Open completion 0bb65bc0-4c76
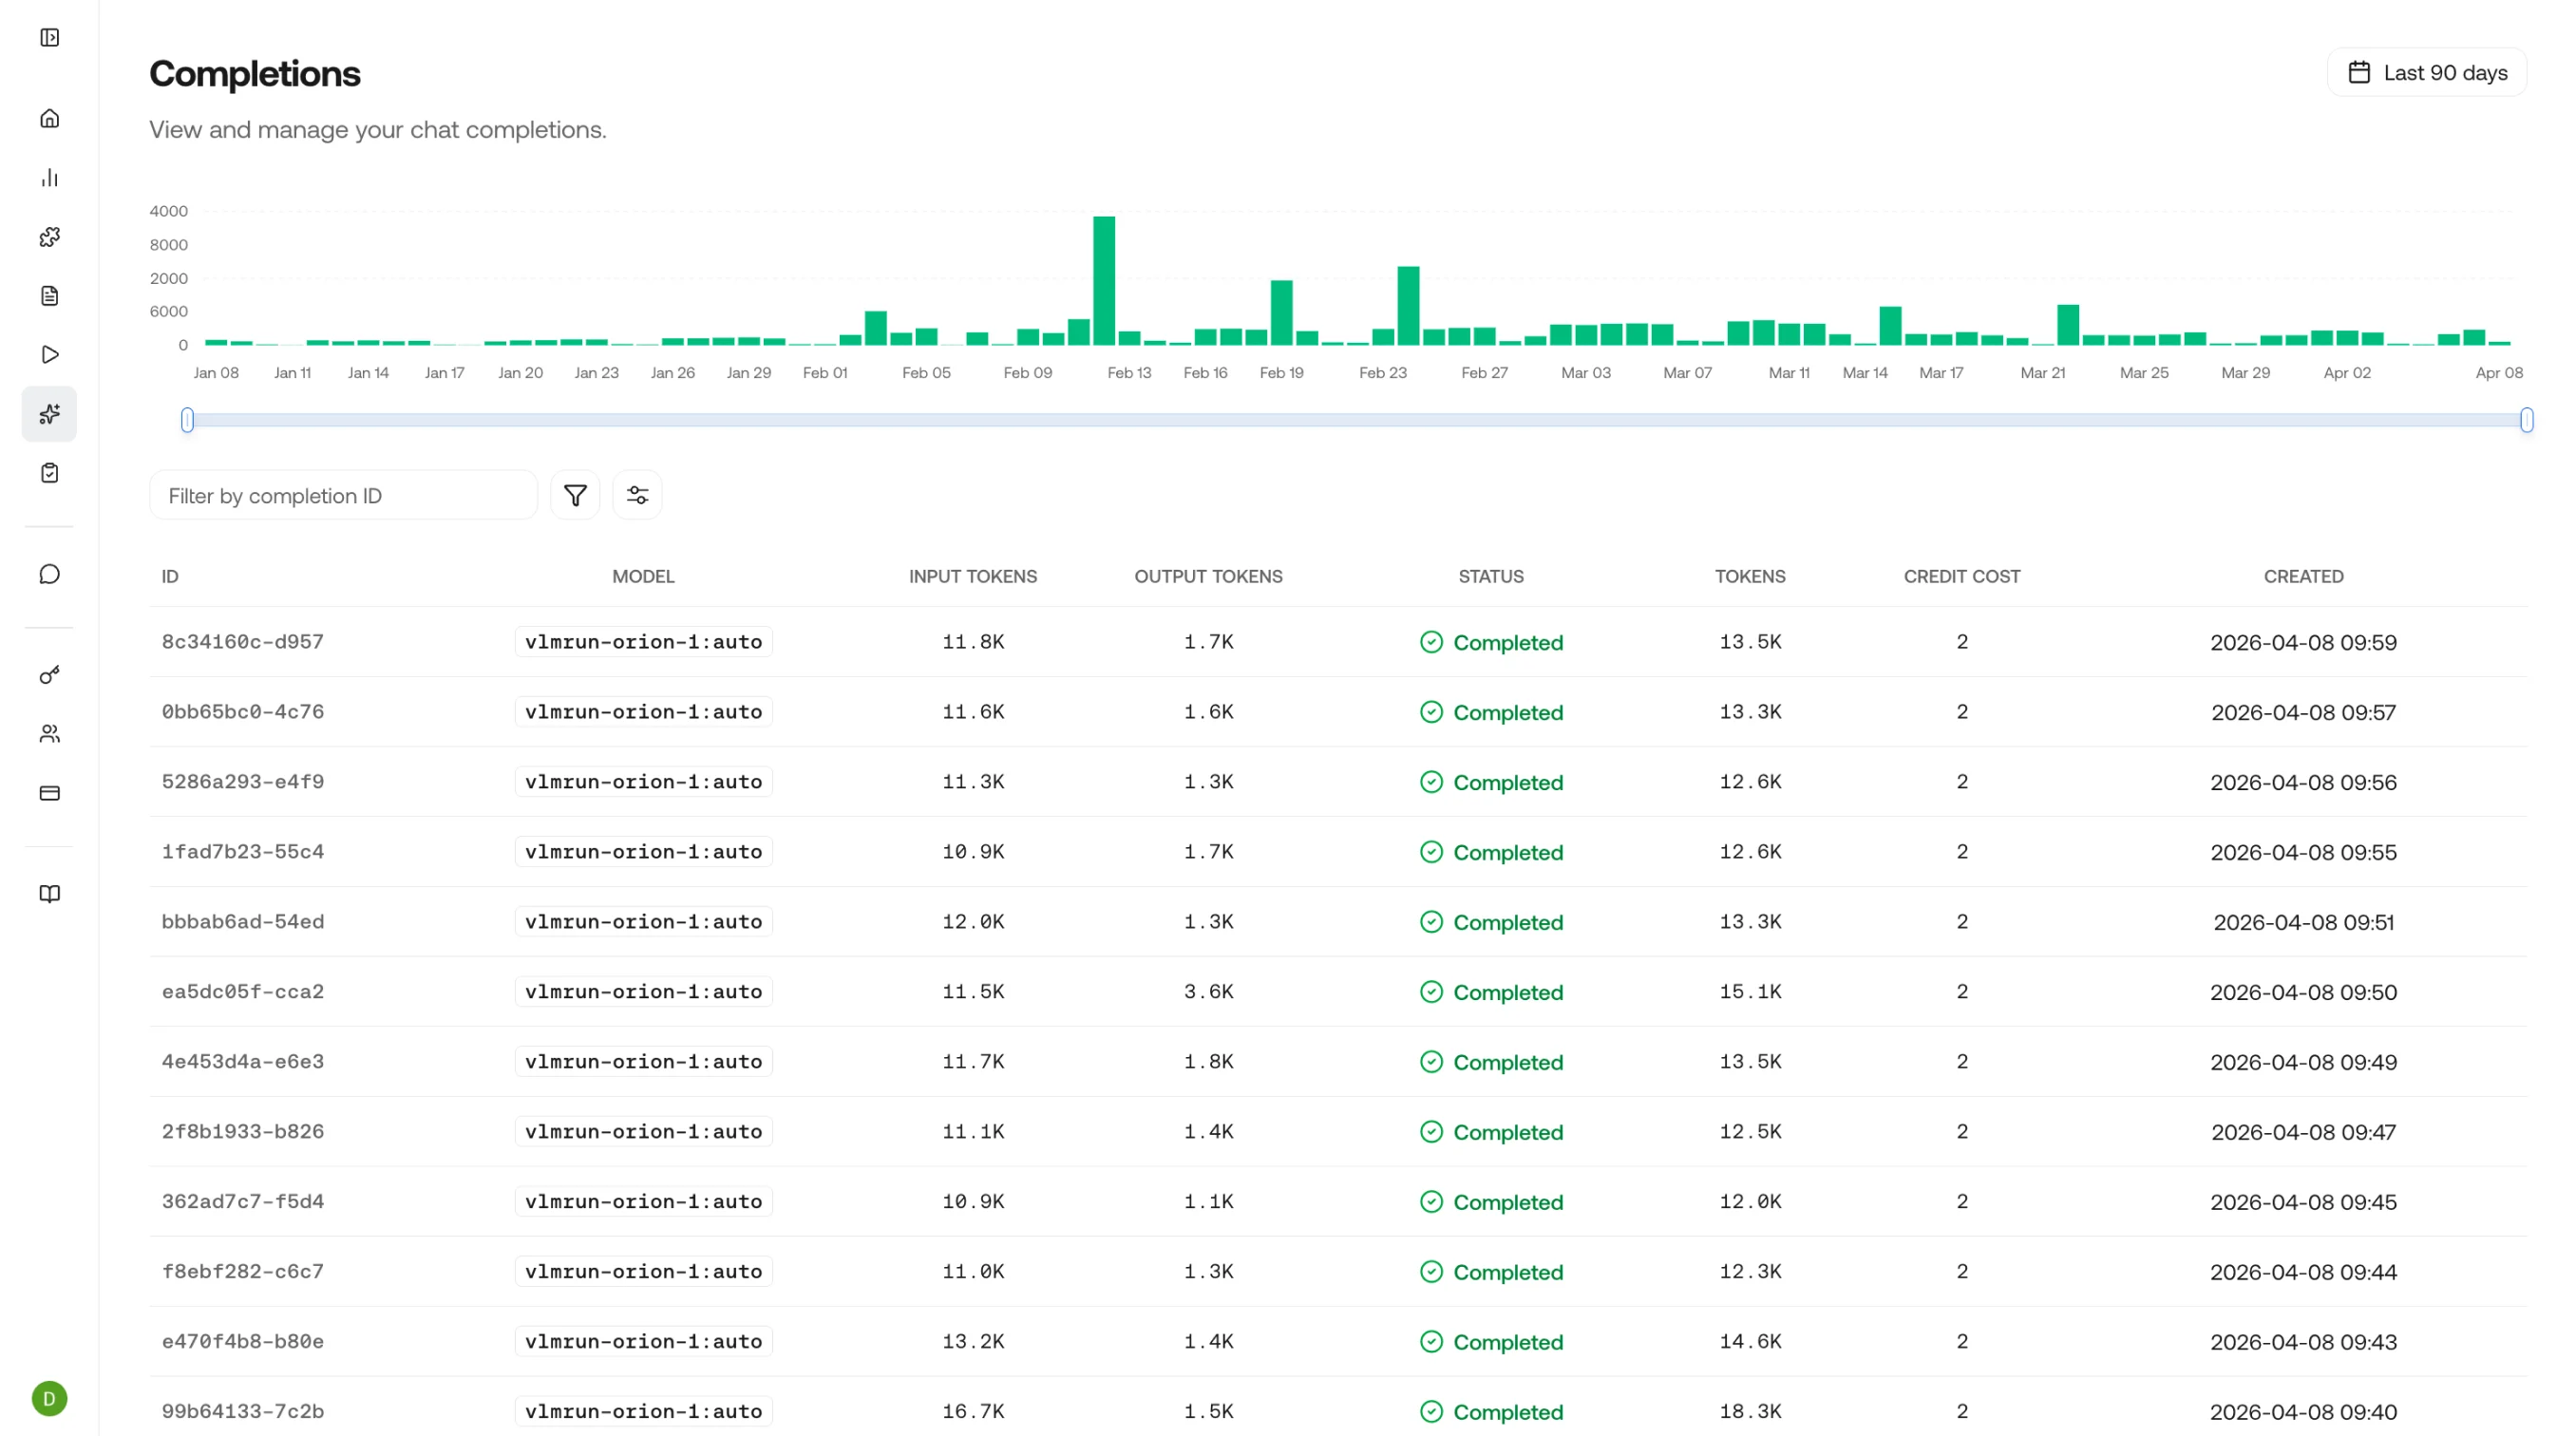This screenshot has height=1436, width=2576. click(243, 712)
